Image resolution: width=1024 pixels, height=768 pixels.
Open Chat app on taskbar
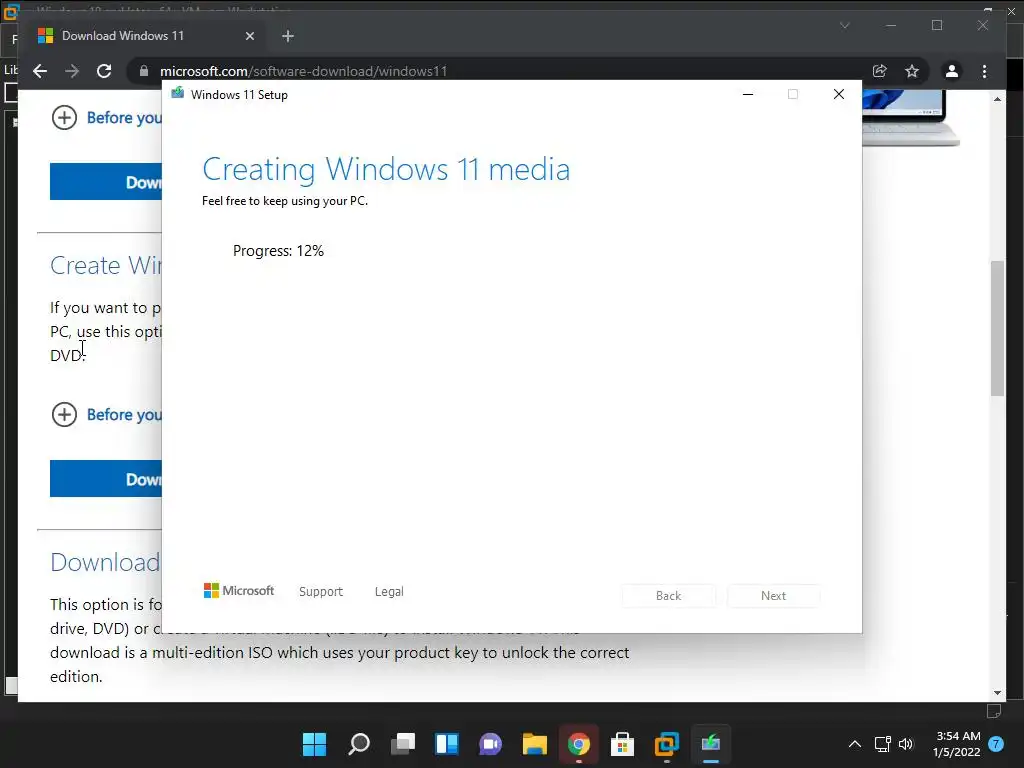(490, 744)
